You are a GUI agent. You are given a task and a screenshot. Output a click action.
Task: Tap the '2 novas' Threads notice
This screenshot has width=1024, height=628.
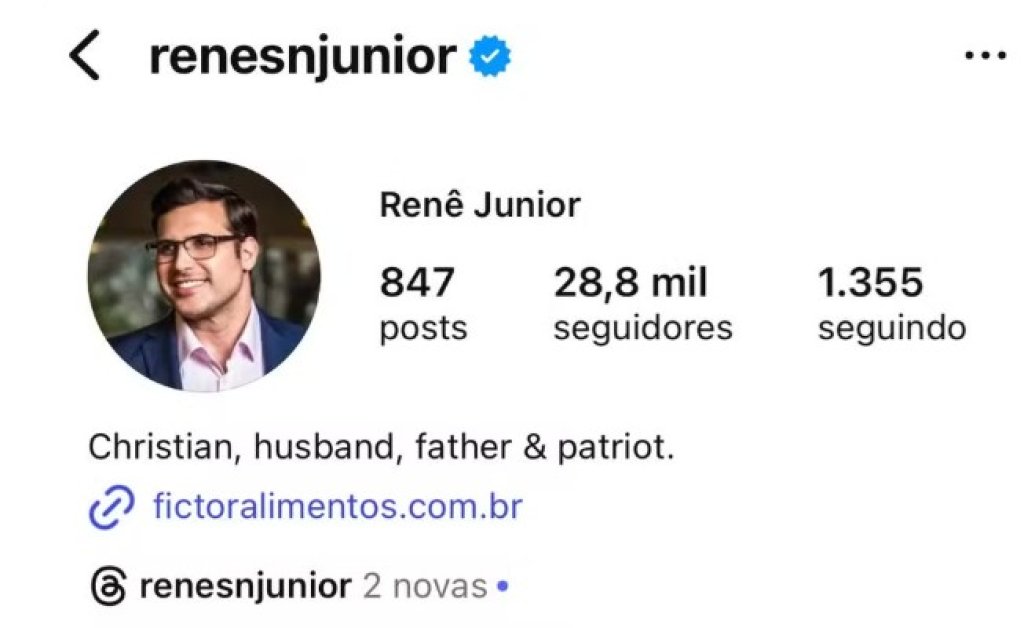425,586
